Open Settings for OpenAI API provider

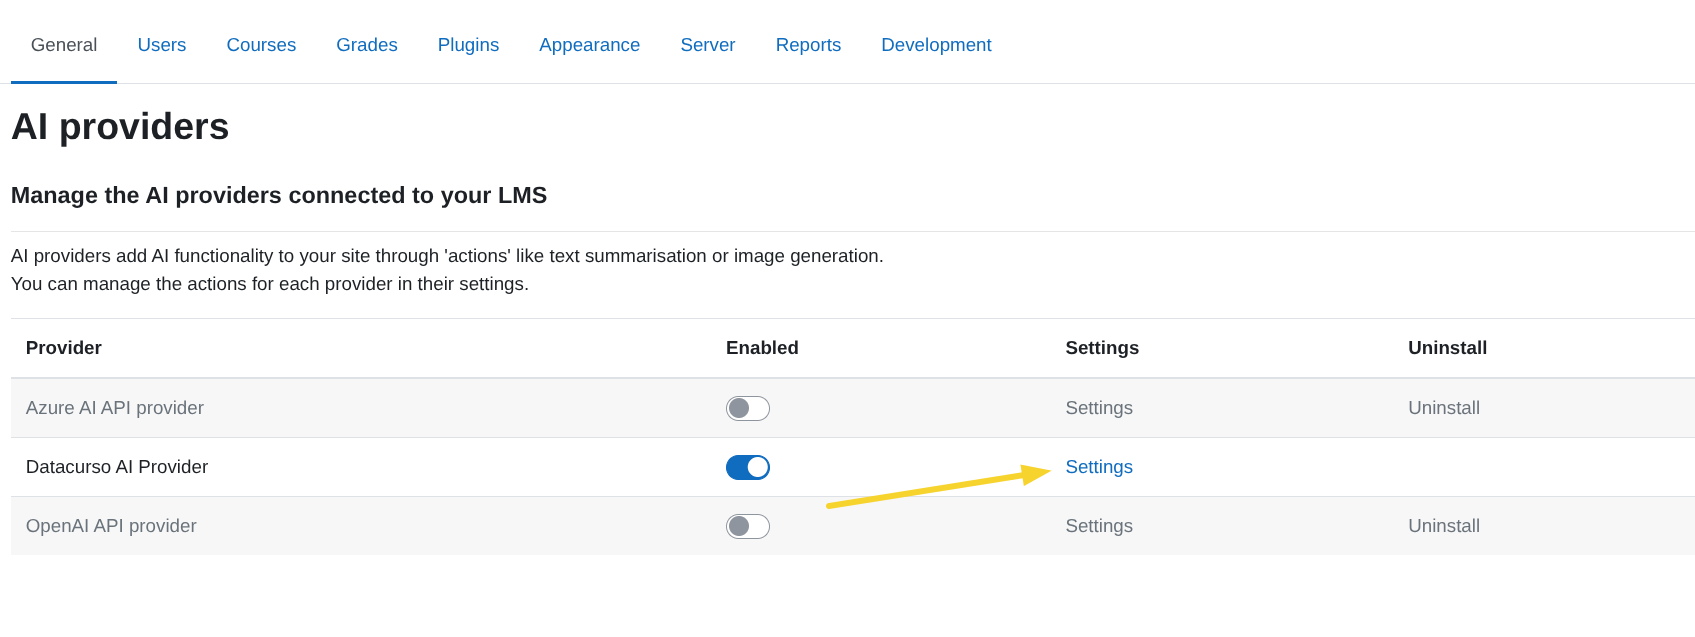[x=1098, y=526]
